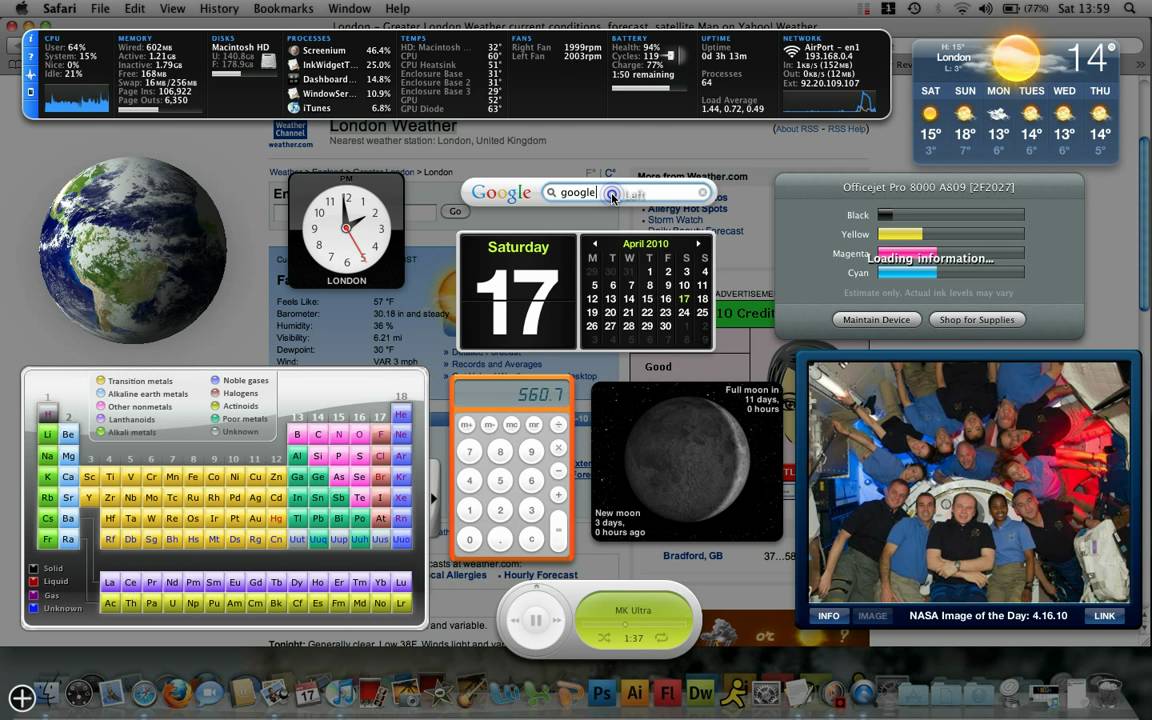Click the mc memory clear key on the calculator
Viewport: 1152px width, 720px height.
[512, 425]
